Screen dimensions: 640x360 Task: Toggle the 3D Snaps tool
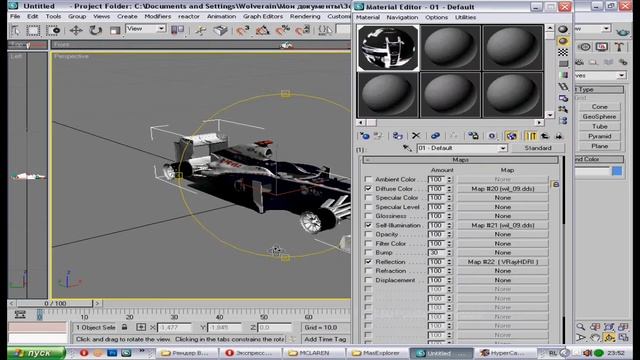243,31
